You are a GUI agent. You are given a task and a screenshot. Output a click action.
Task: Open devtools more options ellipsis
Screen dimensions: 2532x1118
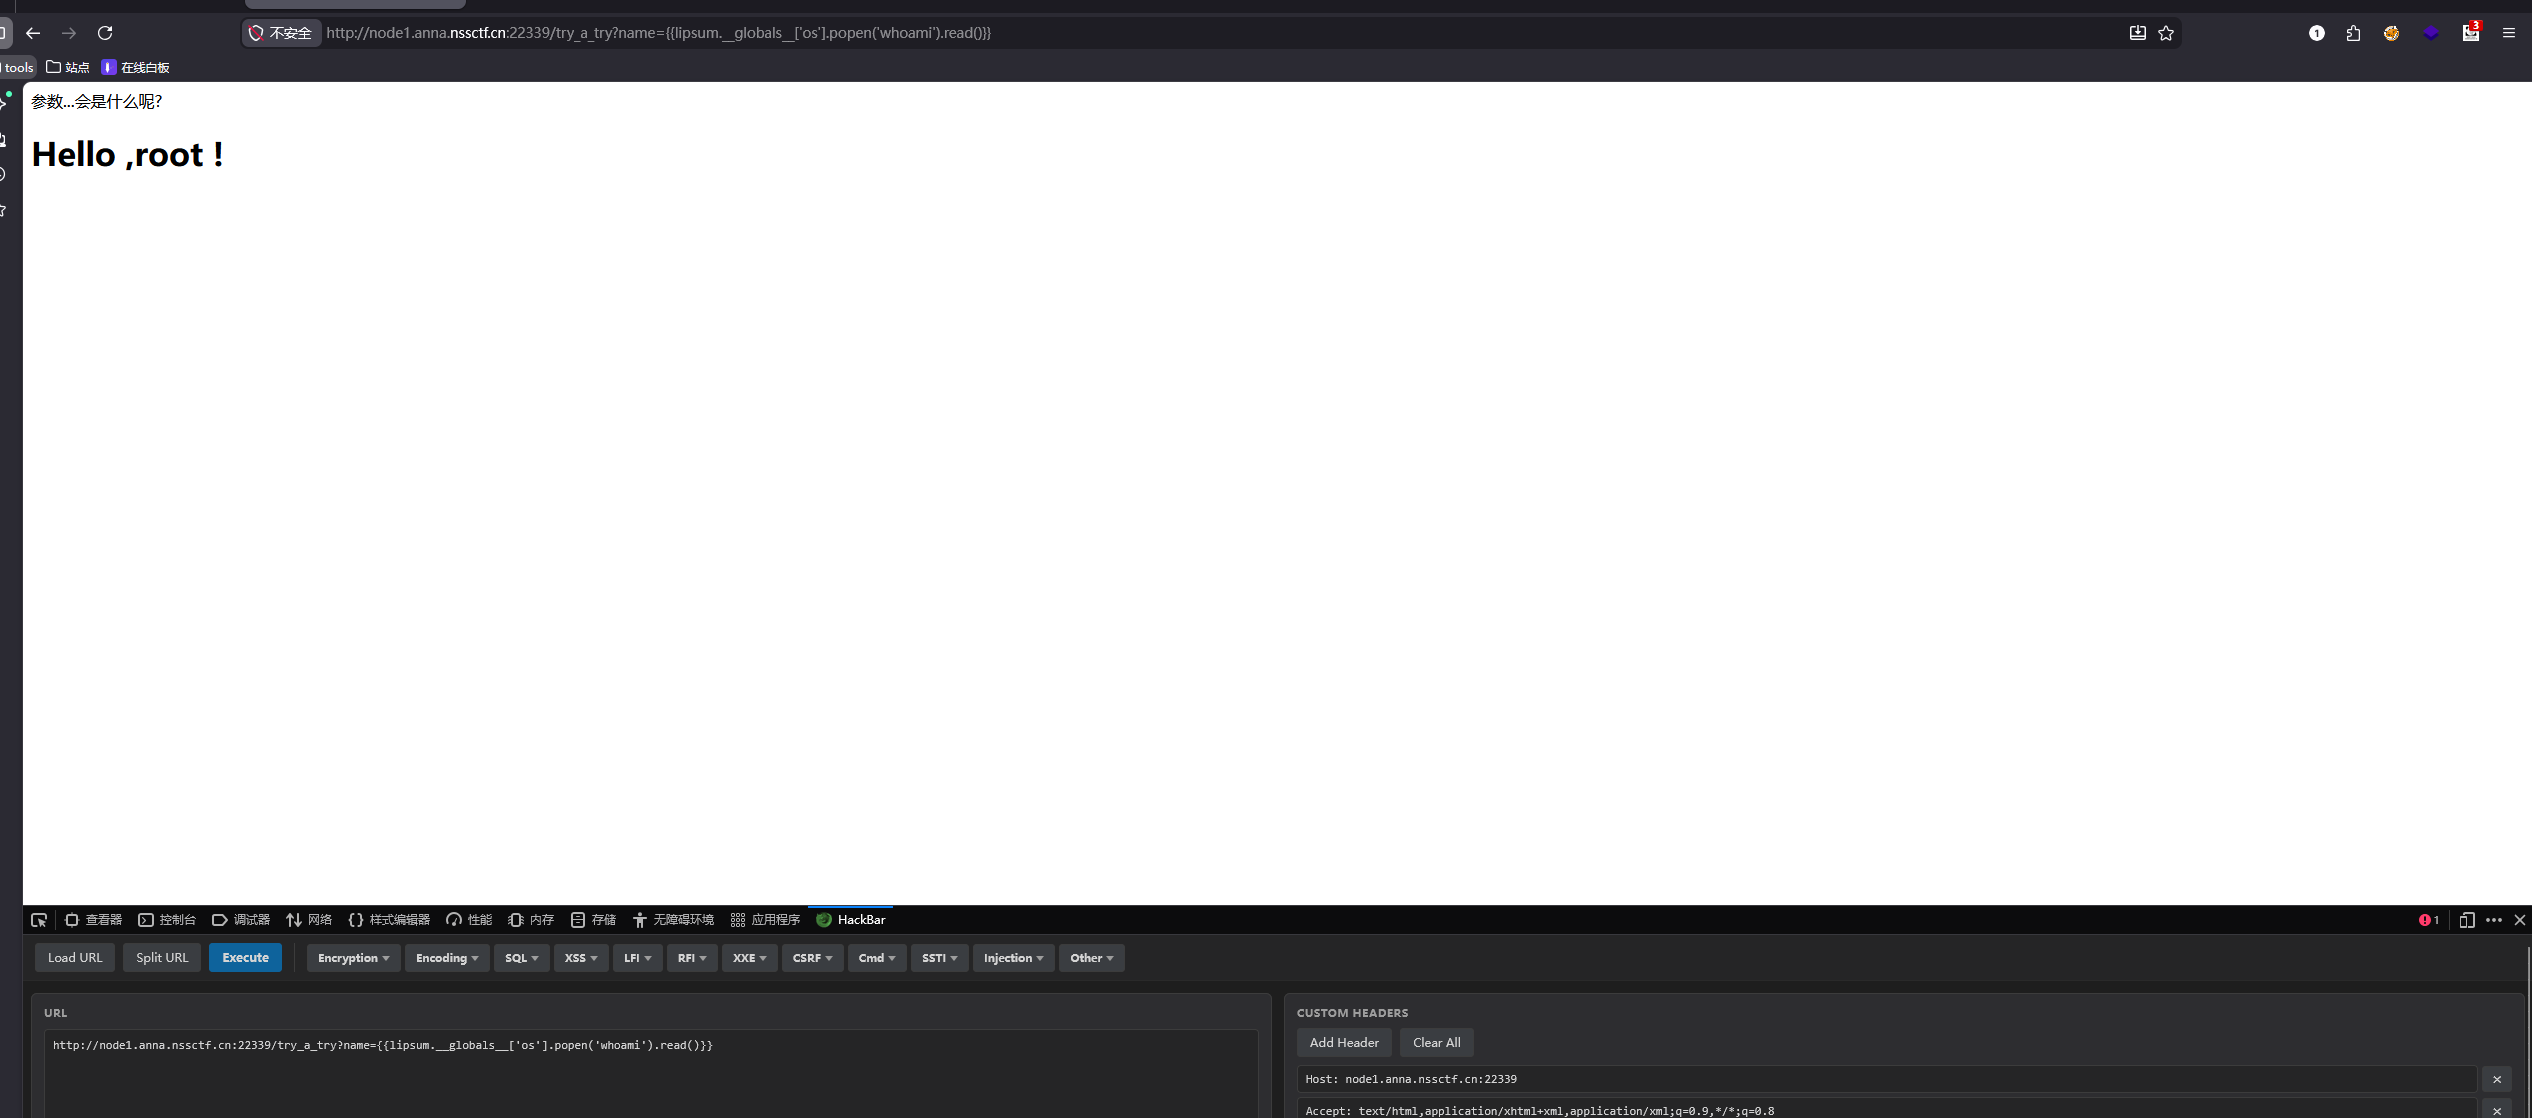(2494, 920)
